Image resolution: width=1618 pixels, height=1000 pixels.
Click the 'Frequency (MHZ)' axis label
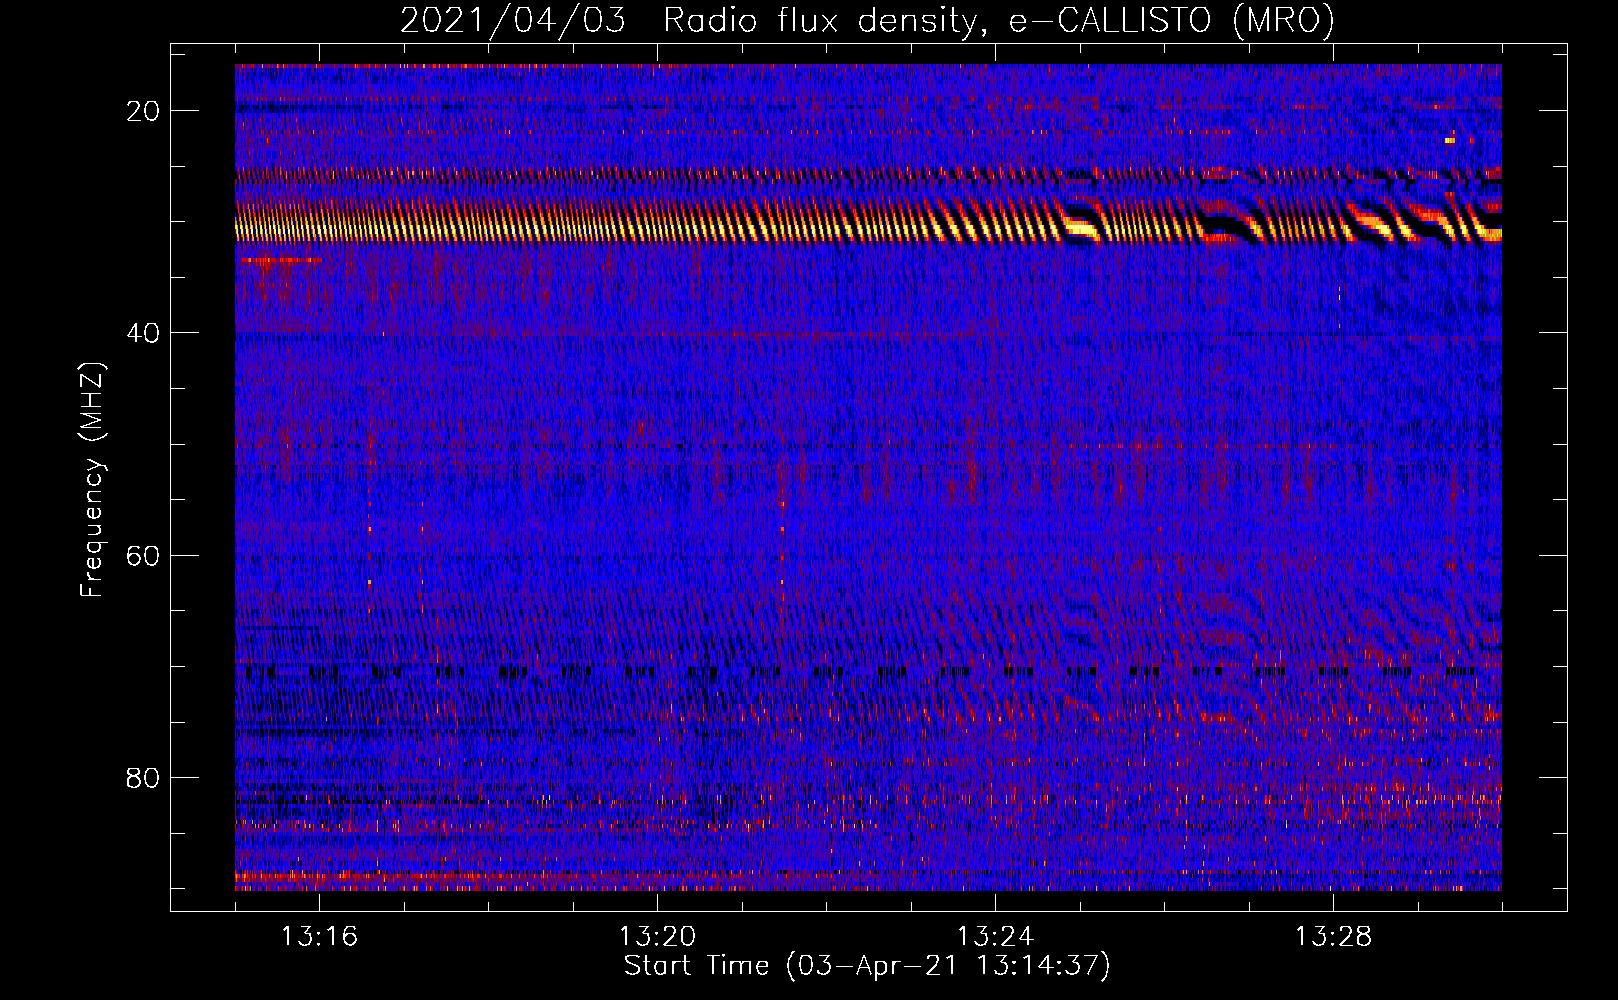pyautogui.click(x=92, y=480)
